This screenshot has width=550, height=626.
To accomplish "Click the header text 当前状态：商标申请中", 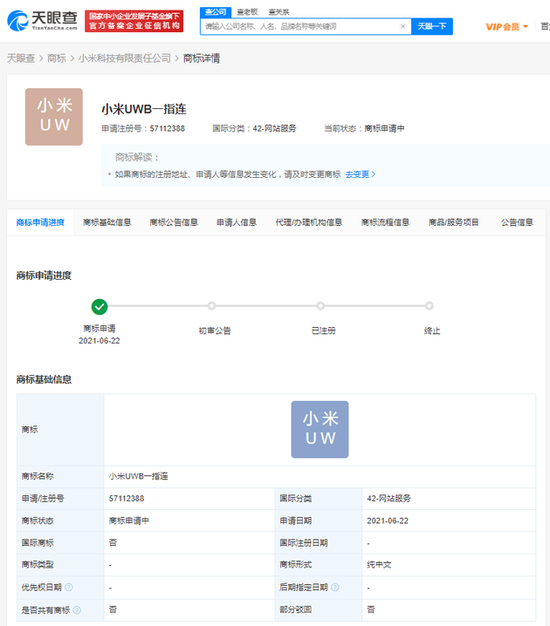I will (x=364, y=129).
